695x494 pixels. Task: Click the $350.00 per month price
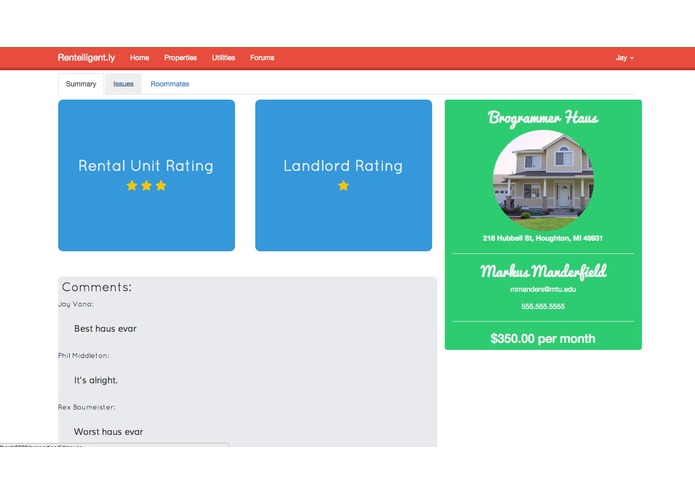pos(543,338)
